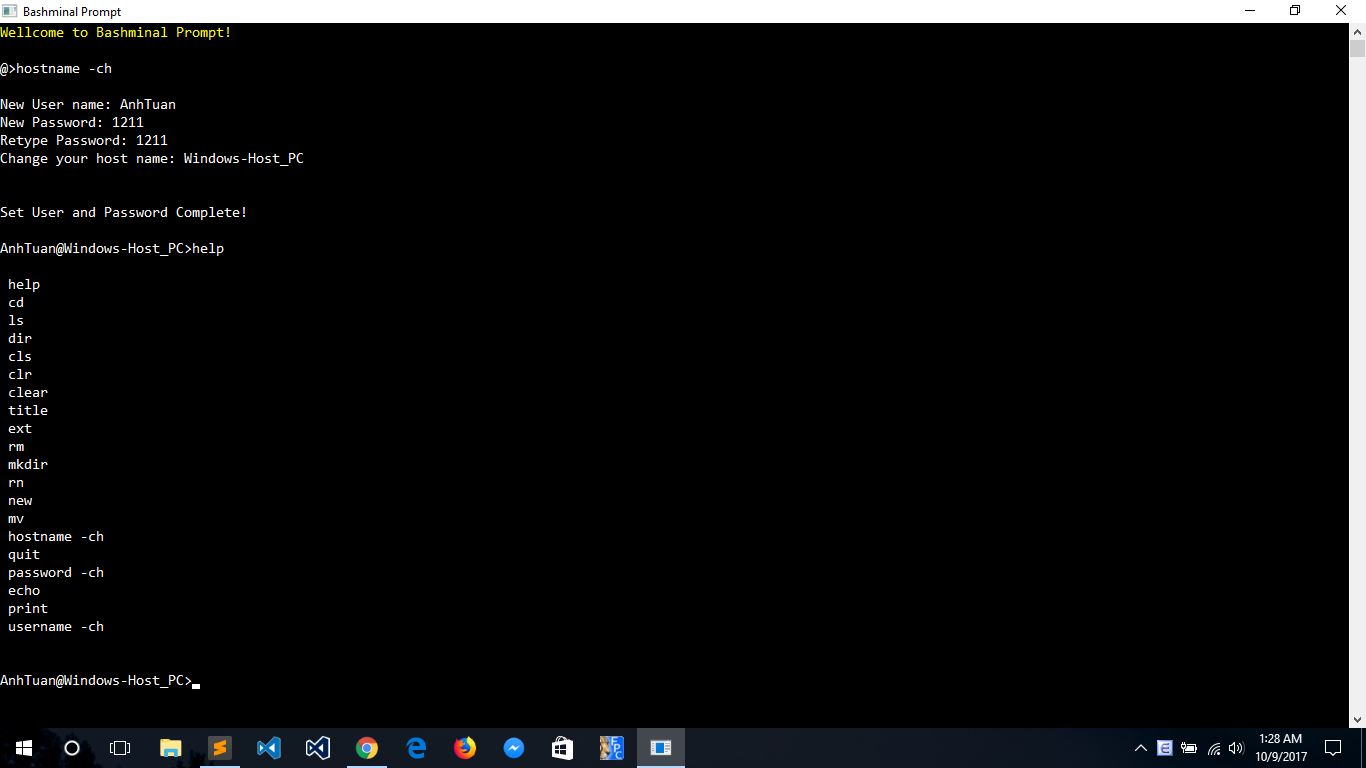The image size is (1366, 768).
Task: Open the volume speaker tray icon
Action: pyautogui.click(x=1236, y=748)
